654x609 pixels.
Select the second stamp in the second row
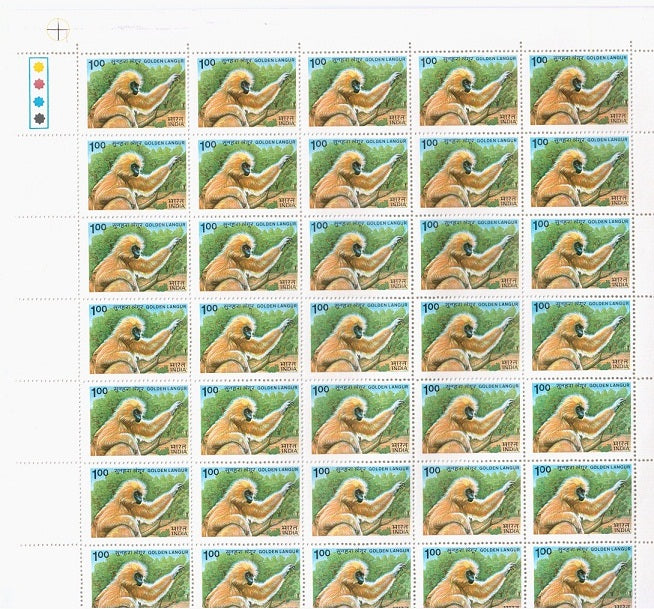point(247,173)
